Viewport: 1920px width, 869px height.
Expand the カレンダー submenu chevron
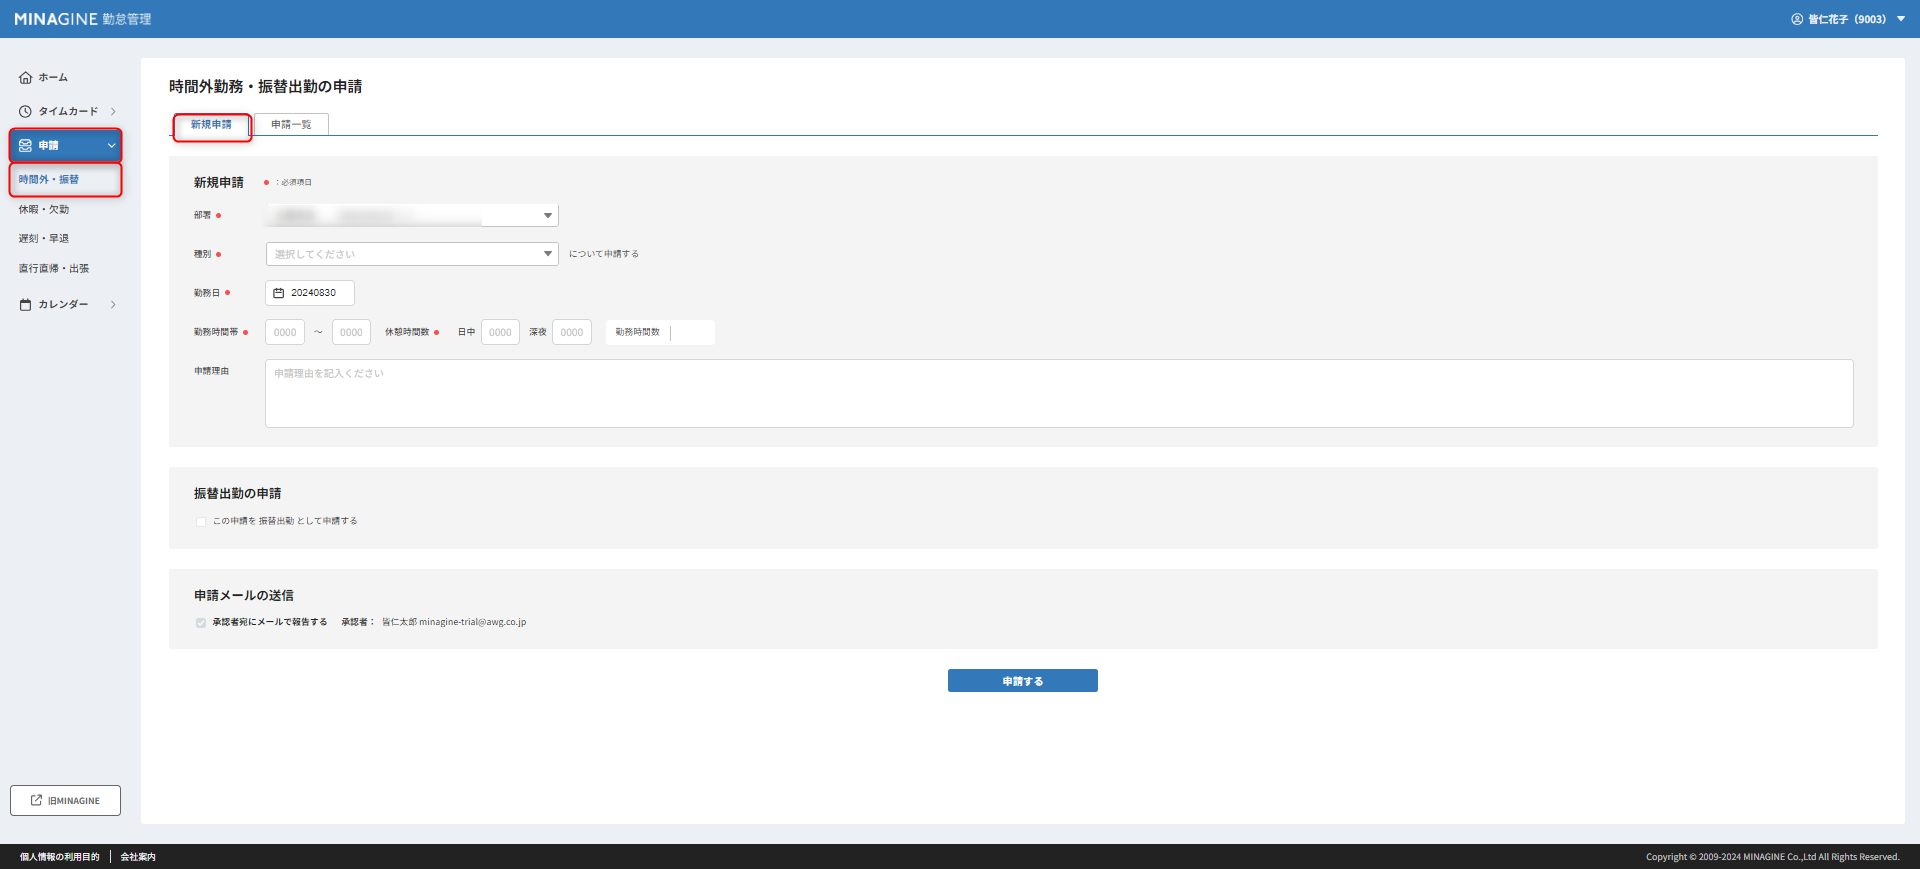(113, 305)
